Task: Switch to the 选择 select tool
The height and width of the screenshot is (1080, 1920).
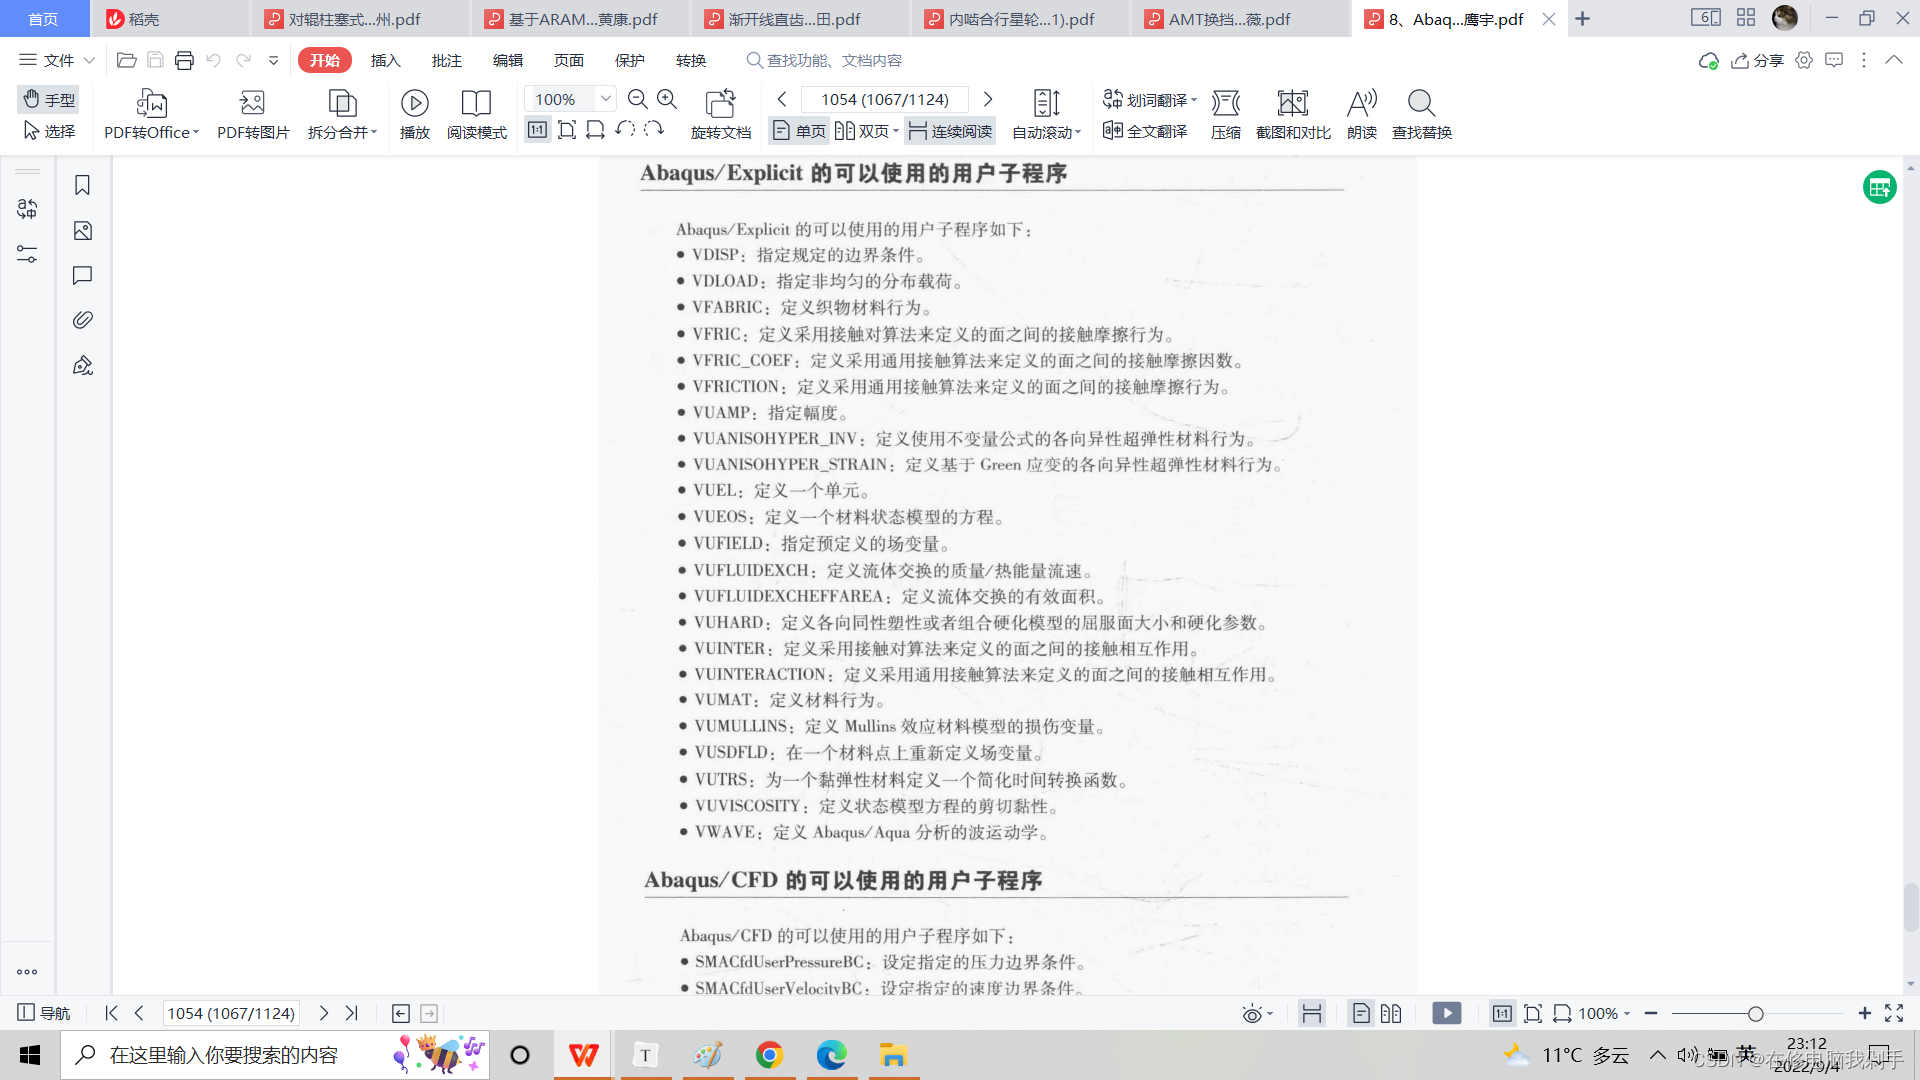Action: coord(49,131)
